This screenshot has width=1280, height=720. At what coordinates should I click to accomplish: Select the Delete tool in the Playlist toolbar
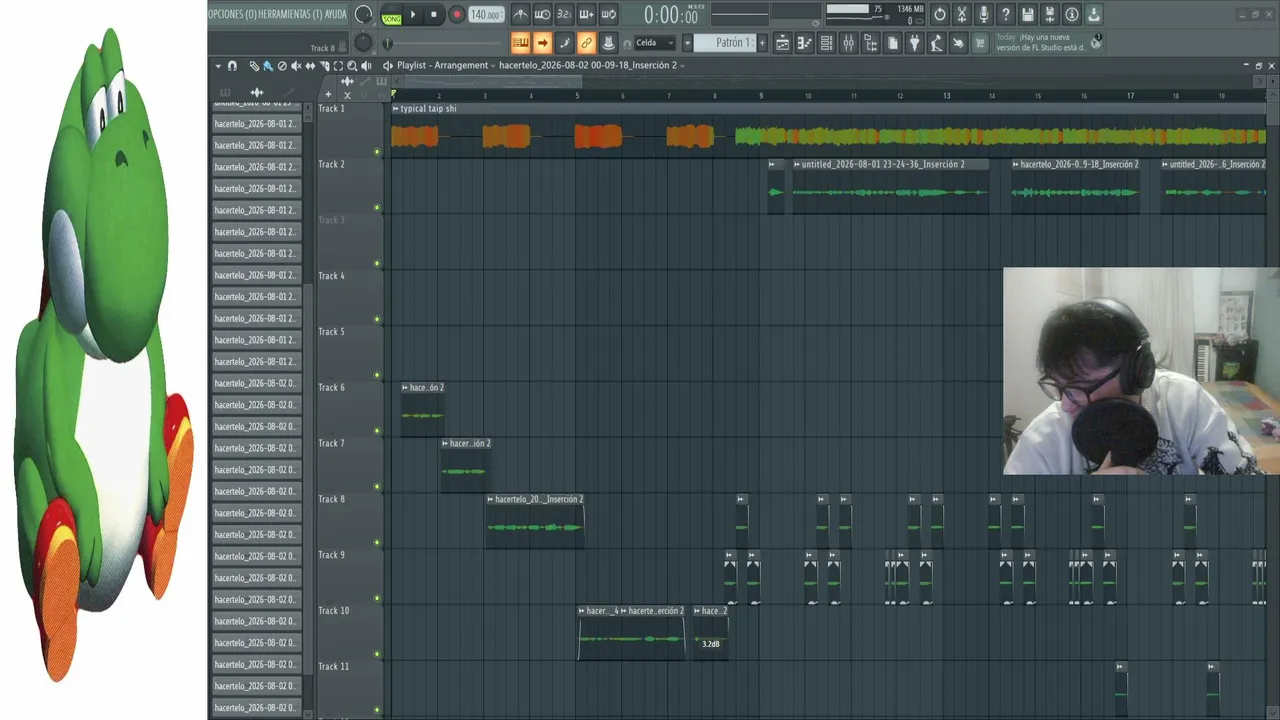(x=282, y=66)
